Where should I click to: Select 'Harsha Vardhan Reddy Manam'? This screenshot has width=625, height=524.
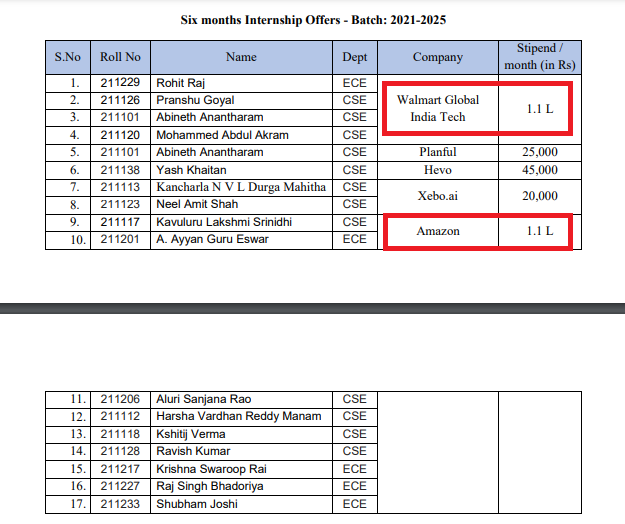coord(239,416)
